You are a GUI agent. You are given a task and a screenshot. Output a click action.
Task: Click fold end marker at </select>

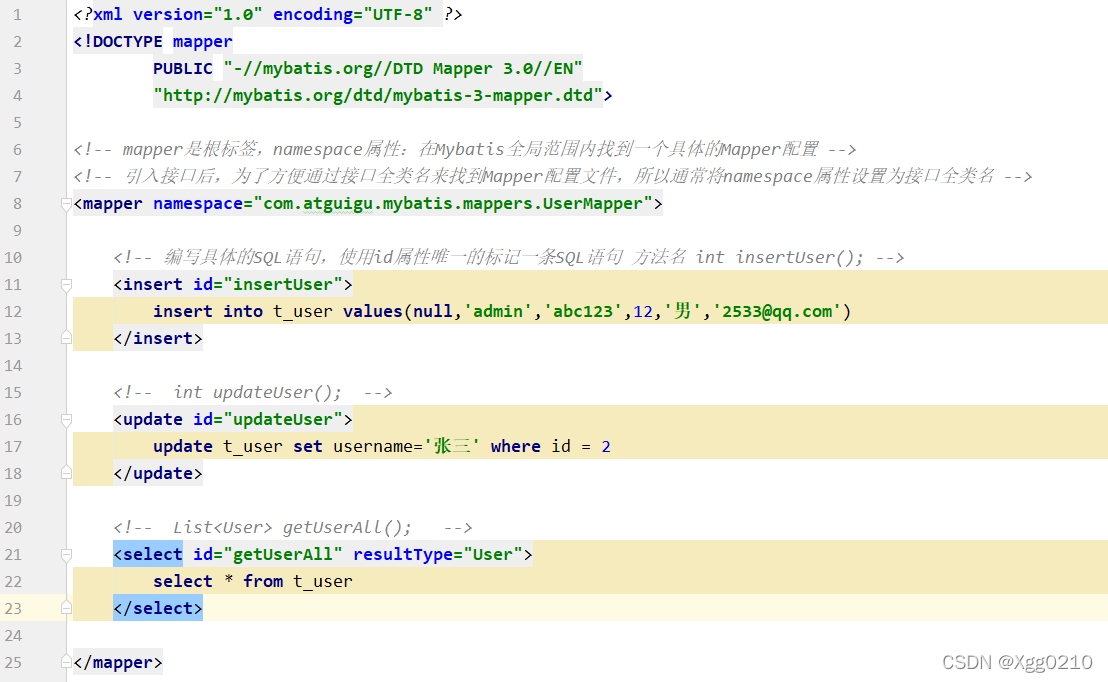[66, 608]
